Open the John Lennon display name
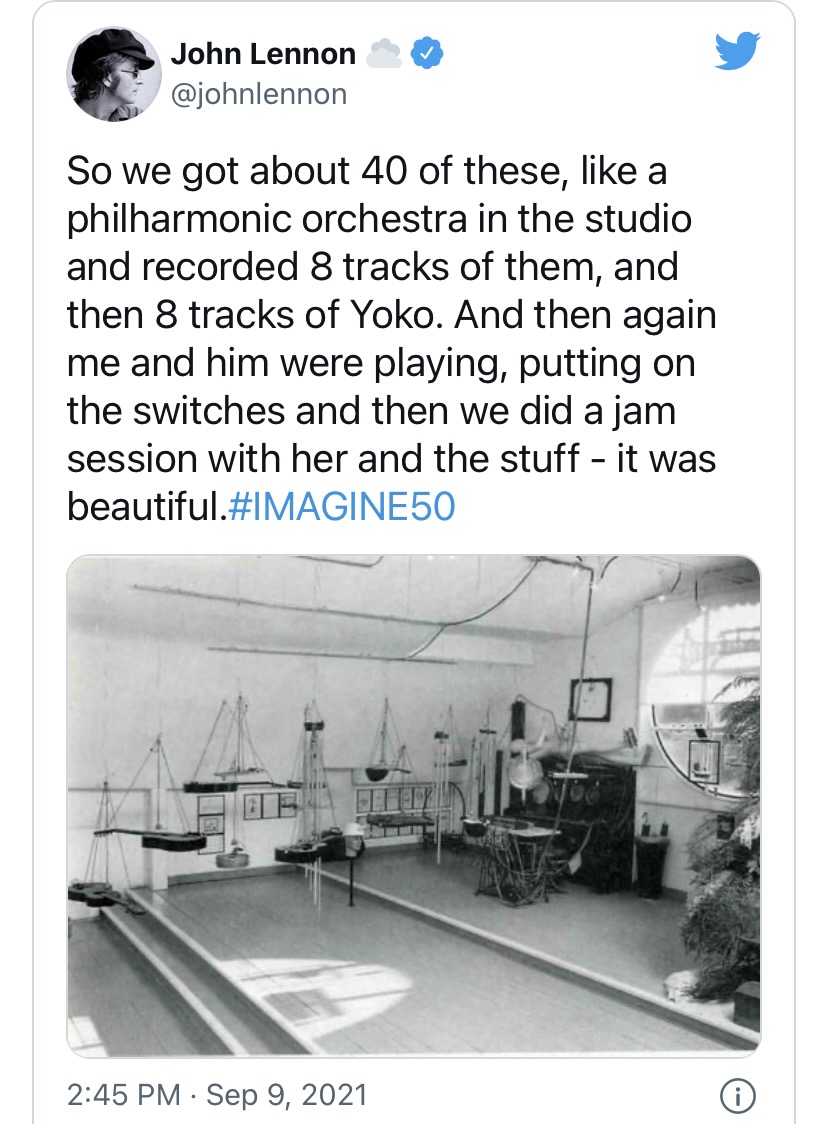 (263, 54)
